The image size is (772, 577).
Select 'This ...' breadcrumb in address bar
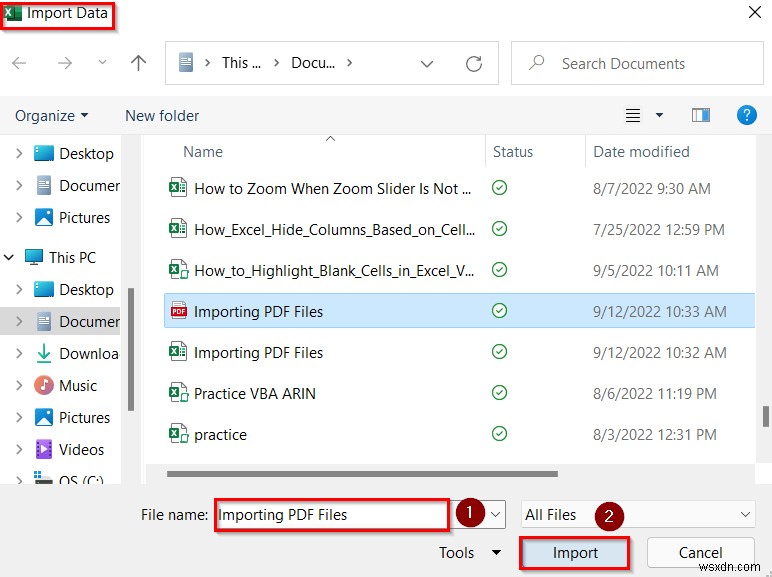click(241, 63)
